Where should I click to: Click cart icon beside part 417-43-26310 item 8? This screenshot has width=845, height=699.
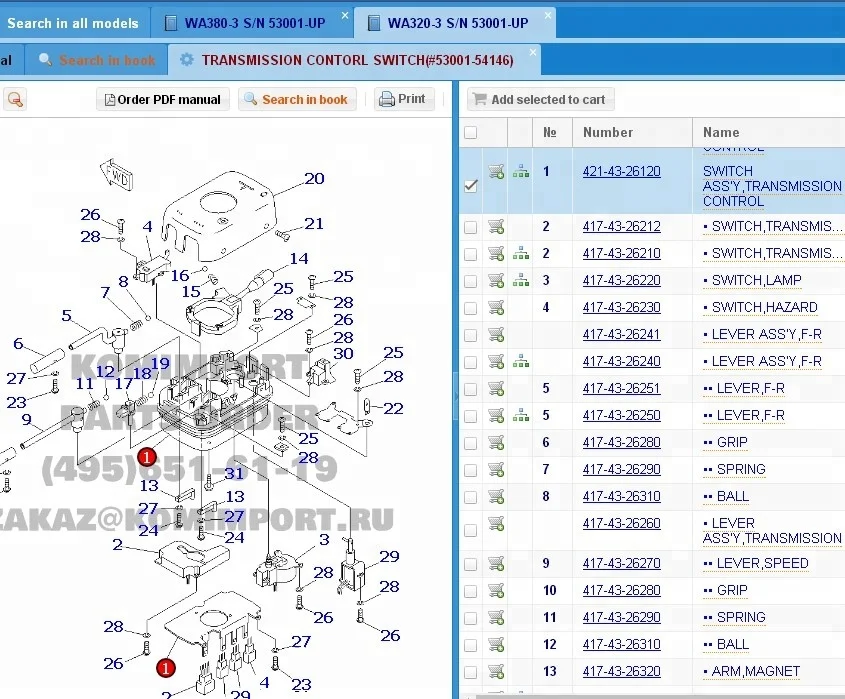495,497
